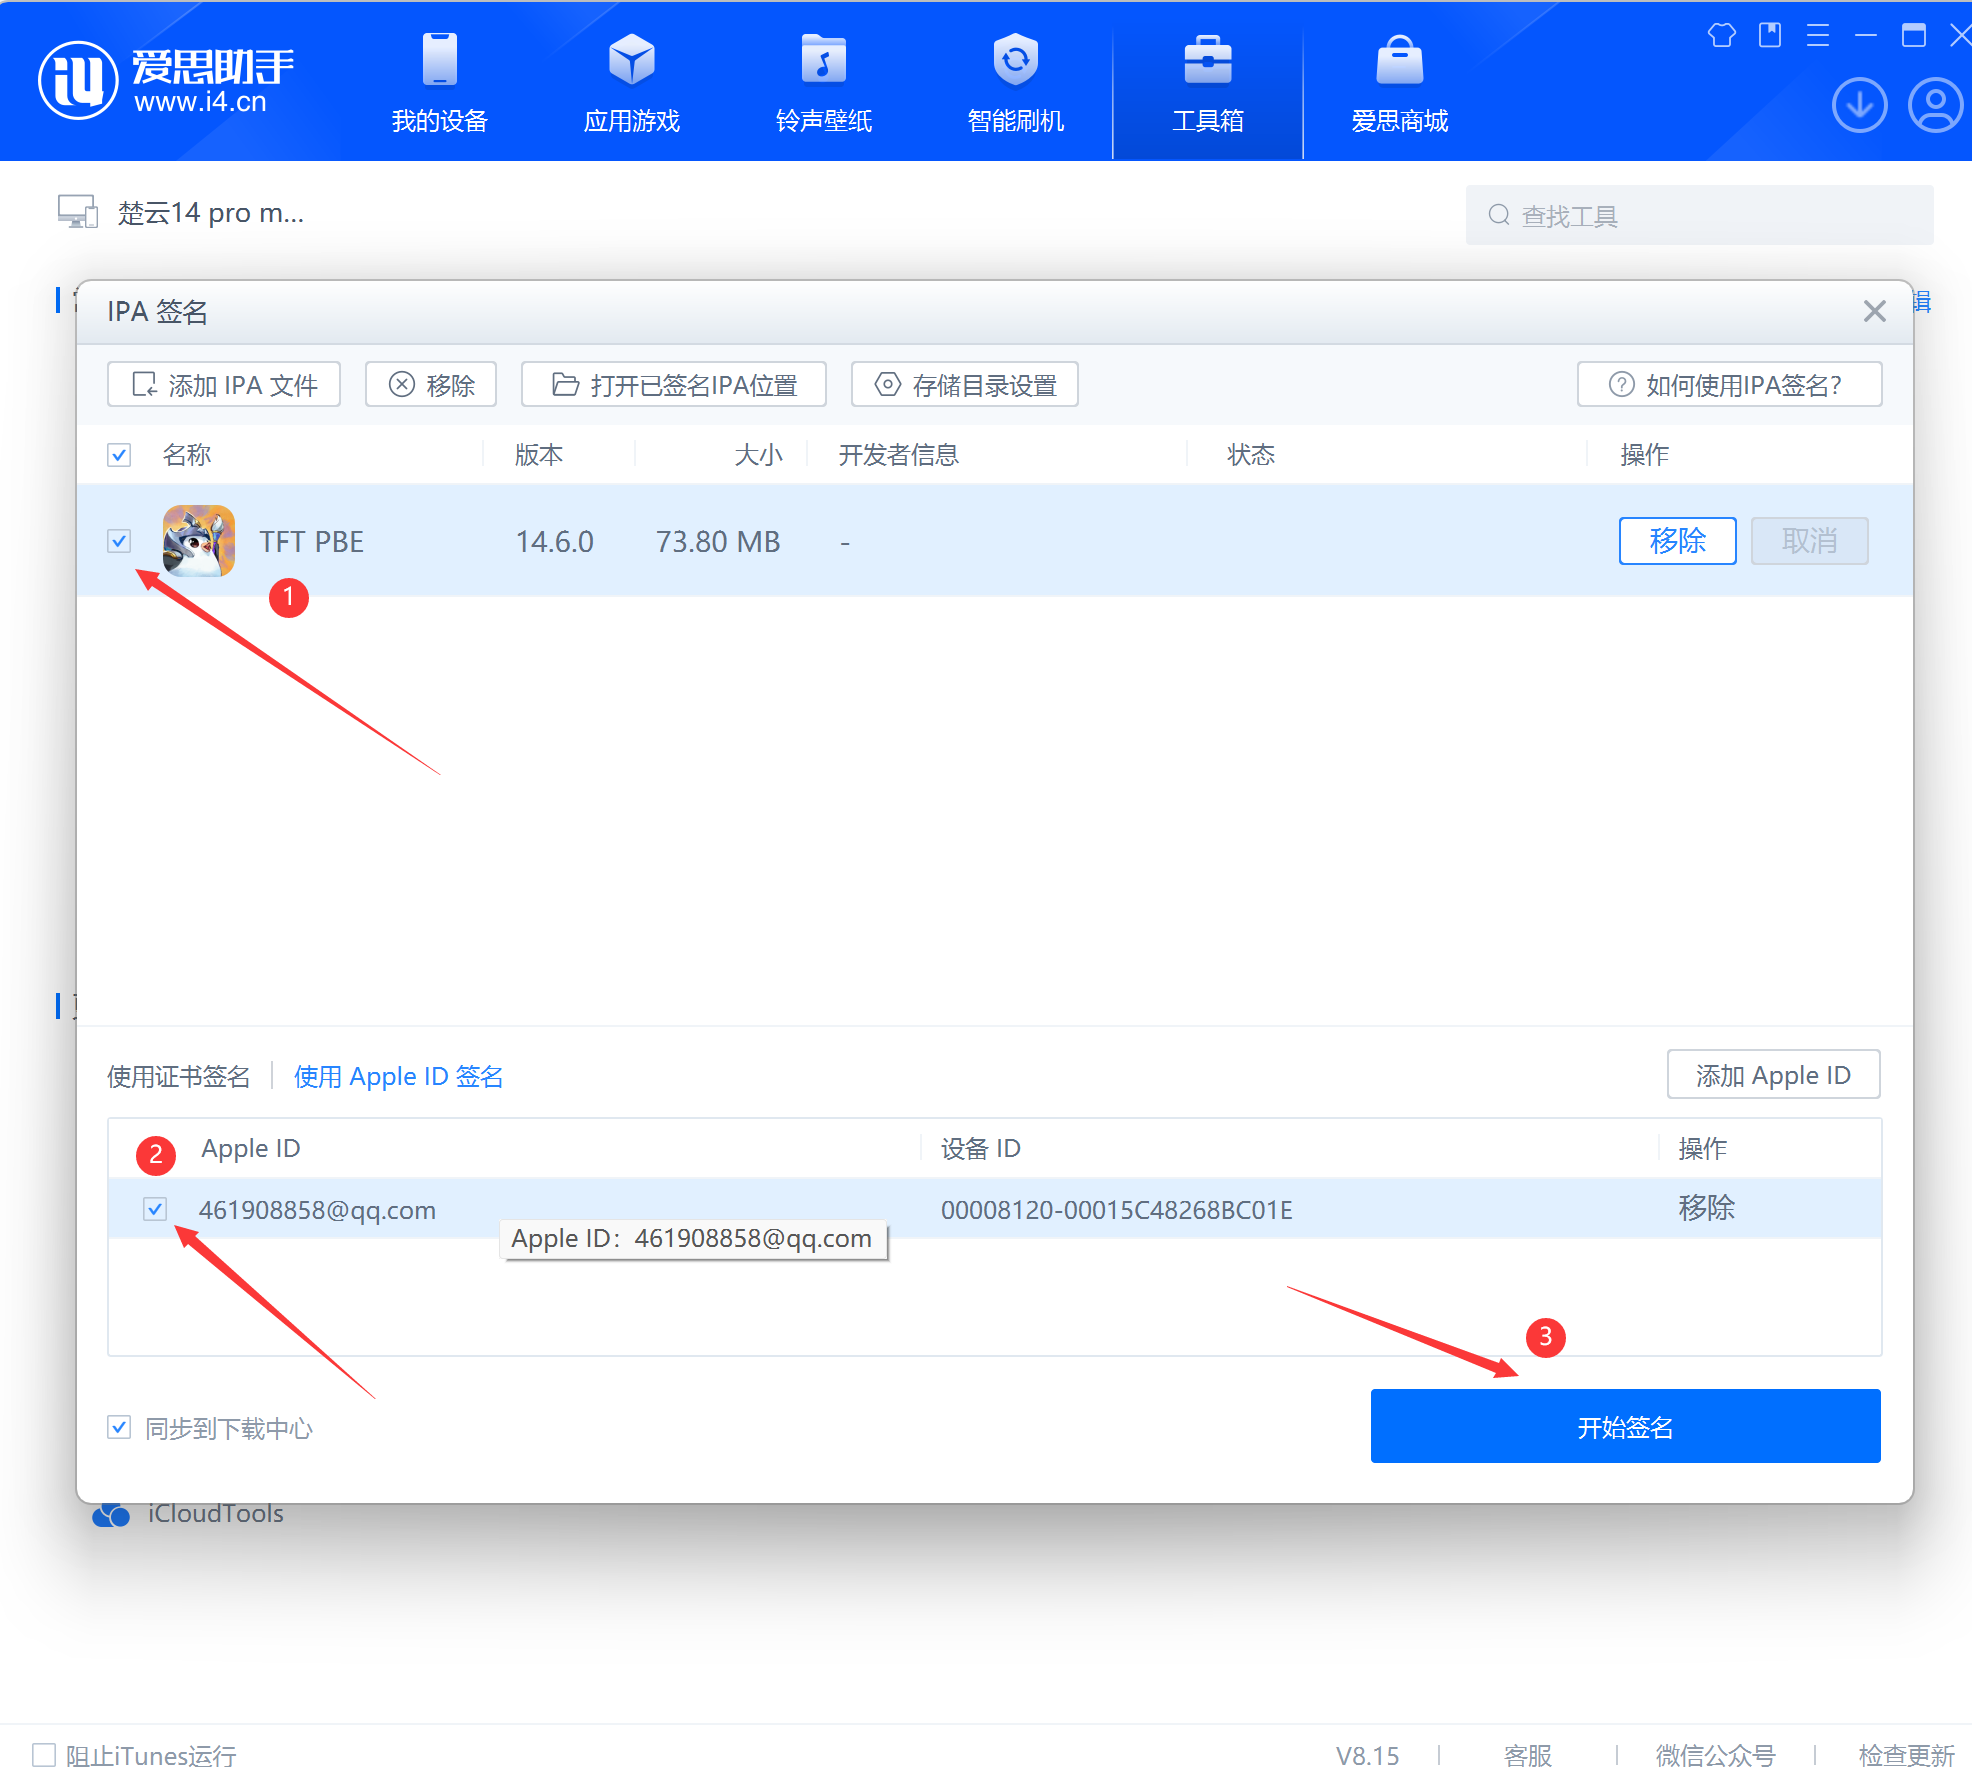Click 添加 IPA 文件 button
This screenshot has width=1972, height=1778.
[224, 385]
